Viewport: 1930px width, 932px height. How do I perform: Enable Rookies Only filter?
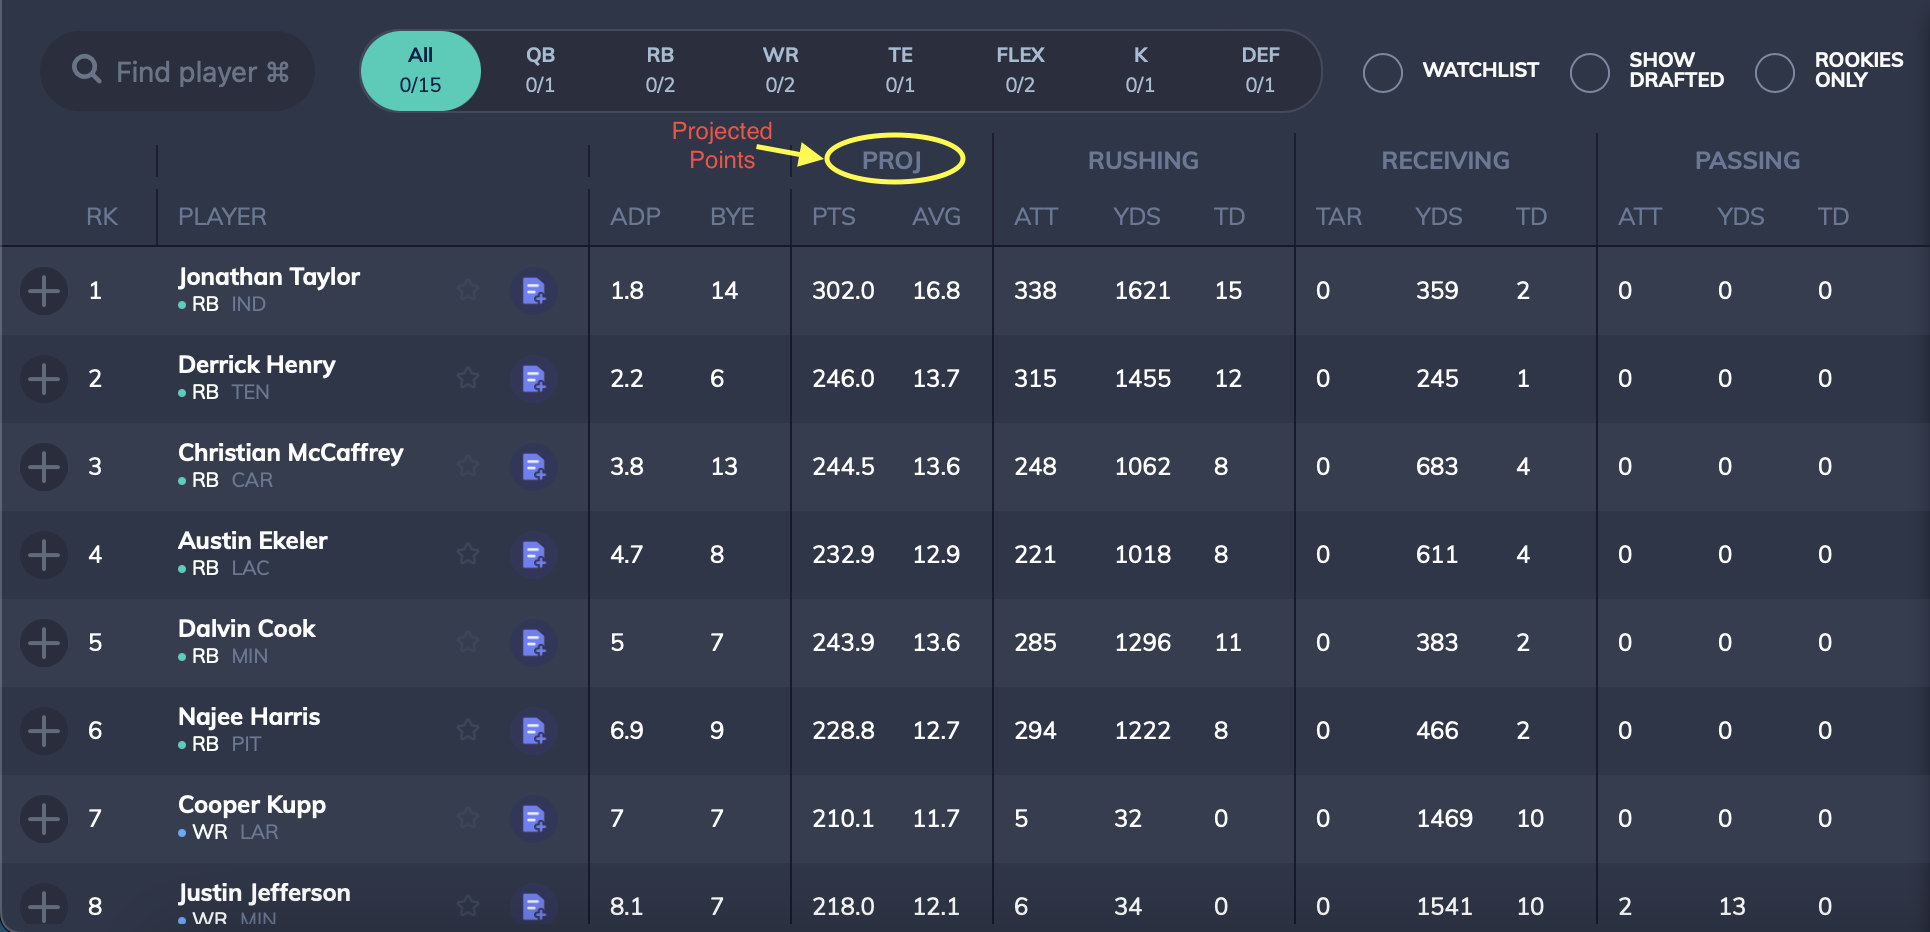[1775, 72]
